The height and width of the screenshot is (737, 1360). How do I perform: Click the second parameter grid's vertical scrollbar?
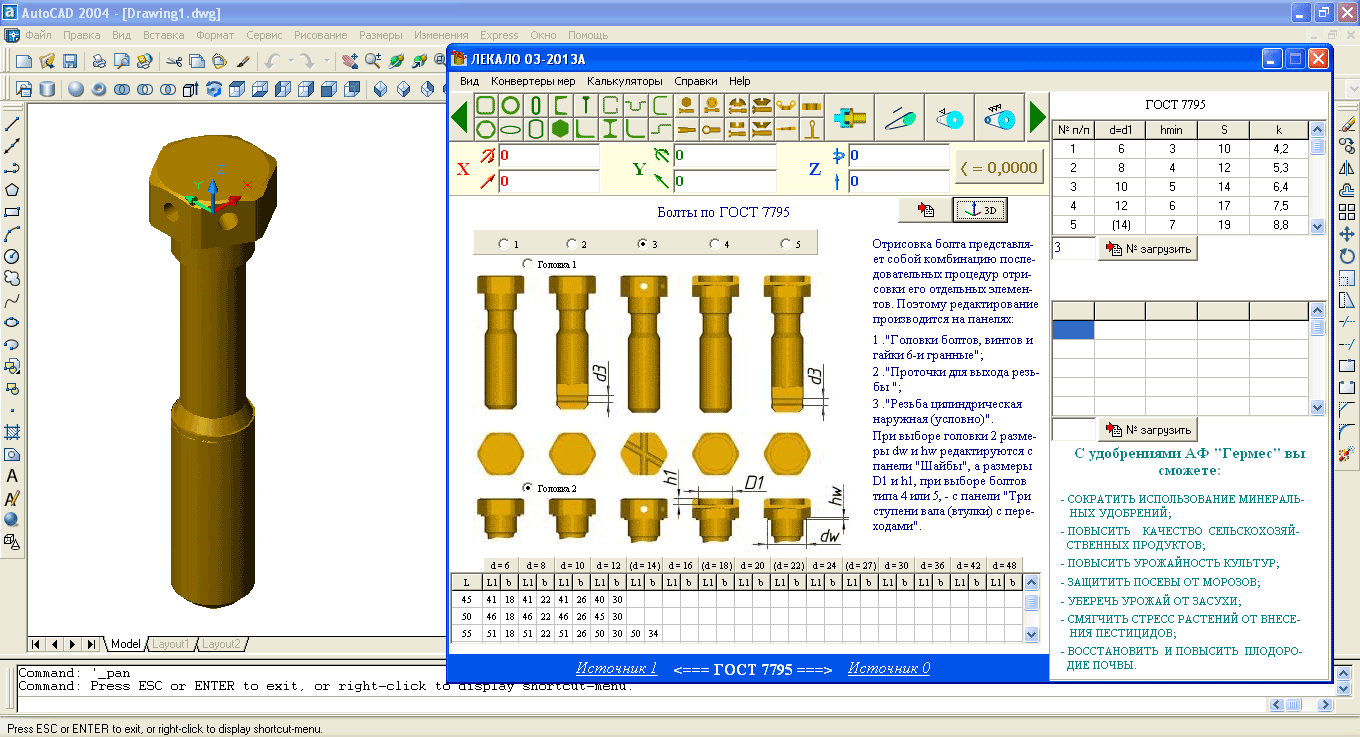point(1317,358)
